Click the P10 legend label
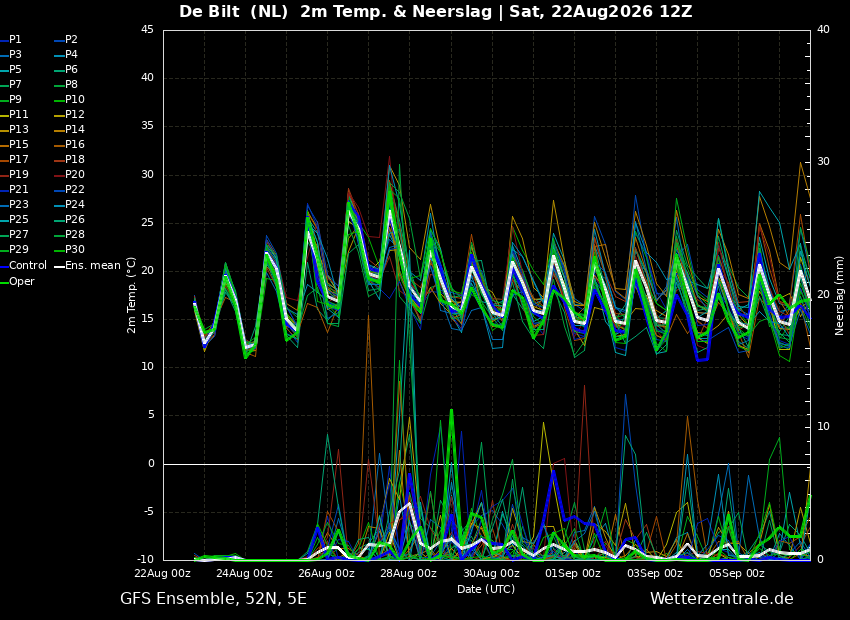 75,100
